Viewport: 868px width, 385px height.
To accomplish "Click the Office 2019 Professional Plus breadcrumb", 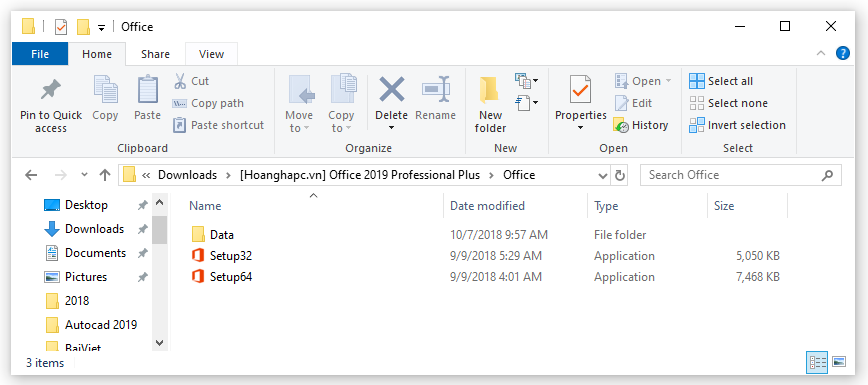I will pos(360,175).
